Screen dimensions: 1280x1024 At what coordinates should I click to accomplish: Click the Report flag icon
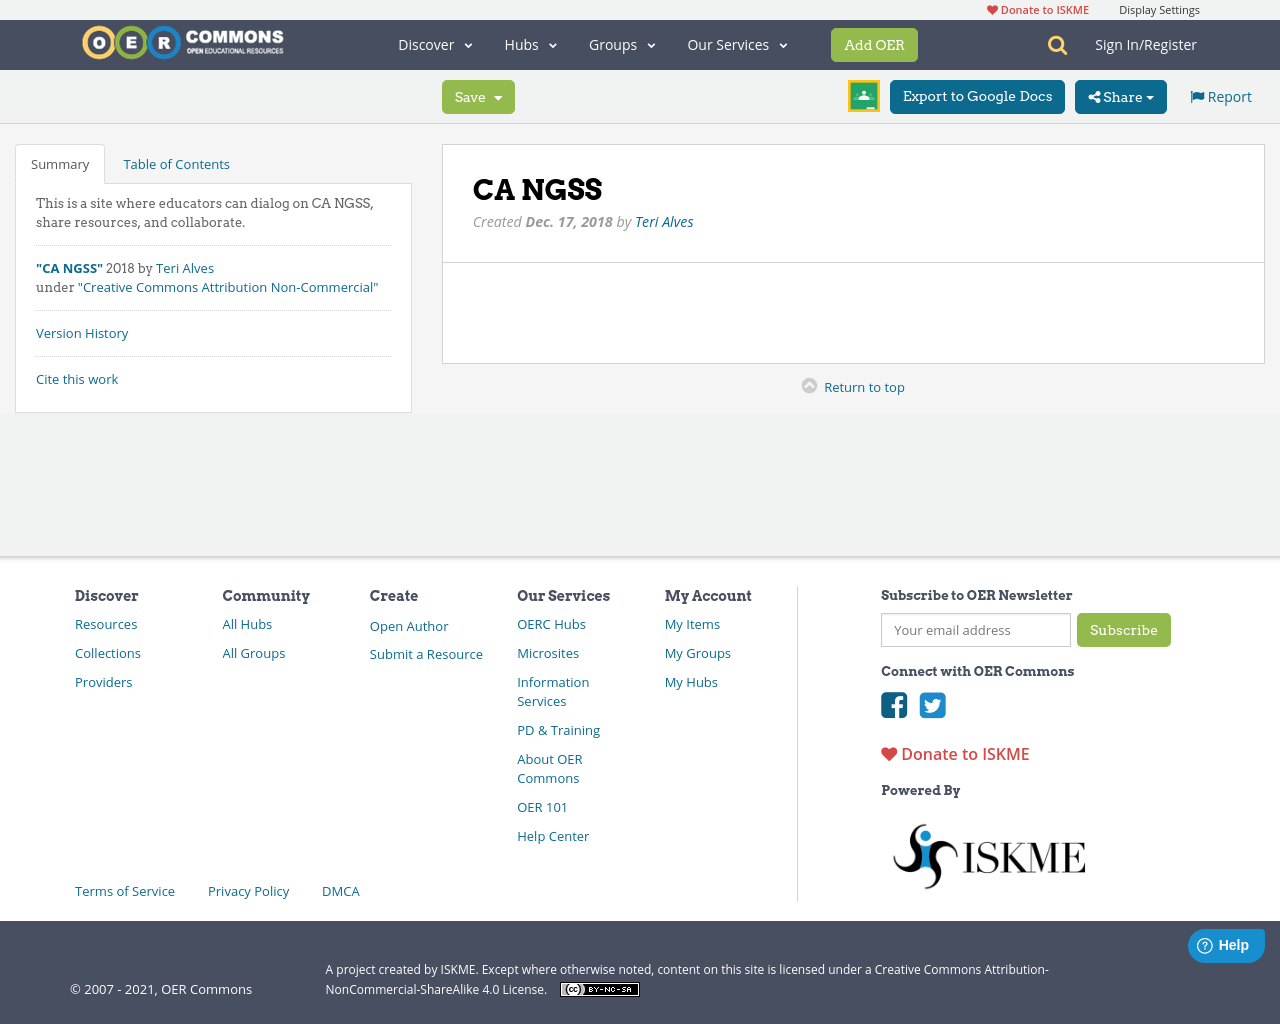[1197, 96]
